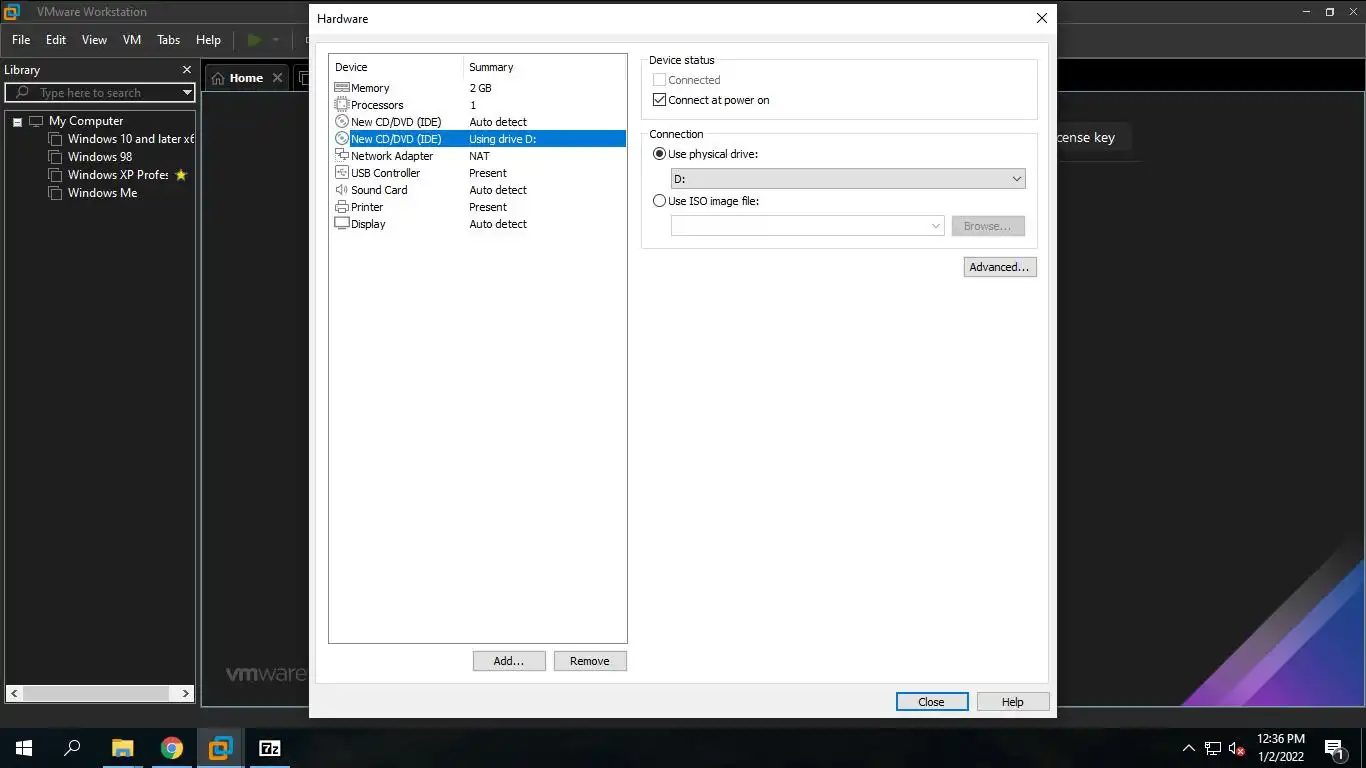The height and width of the screenshot is (768, 1366).
Task: Open the Library search dropdown arrow
Action: 186,92
